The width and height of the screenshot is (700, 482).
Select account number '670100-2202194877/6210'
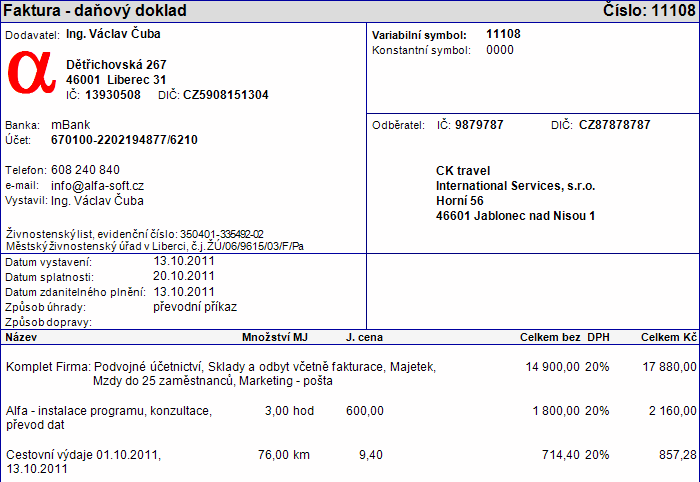(x=124, y=140)
